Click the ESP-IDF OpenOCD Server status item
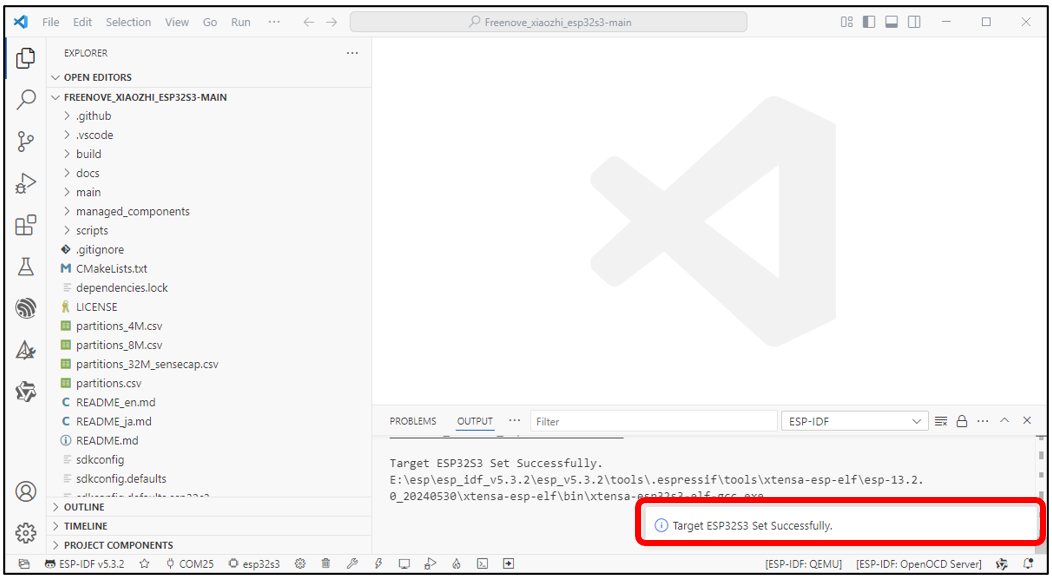The image size is (1052, 580). (x=918, y=564)
